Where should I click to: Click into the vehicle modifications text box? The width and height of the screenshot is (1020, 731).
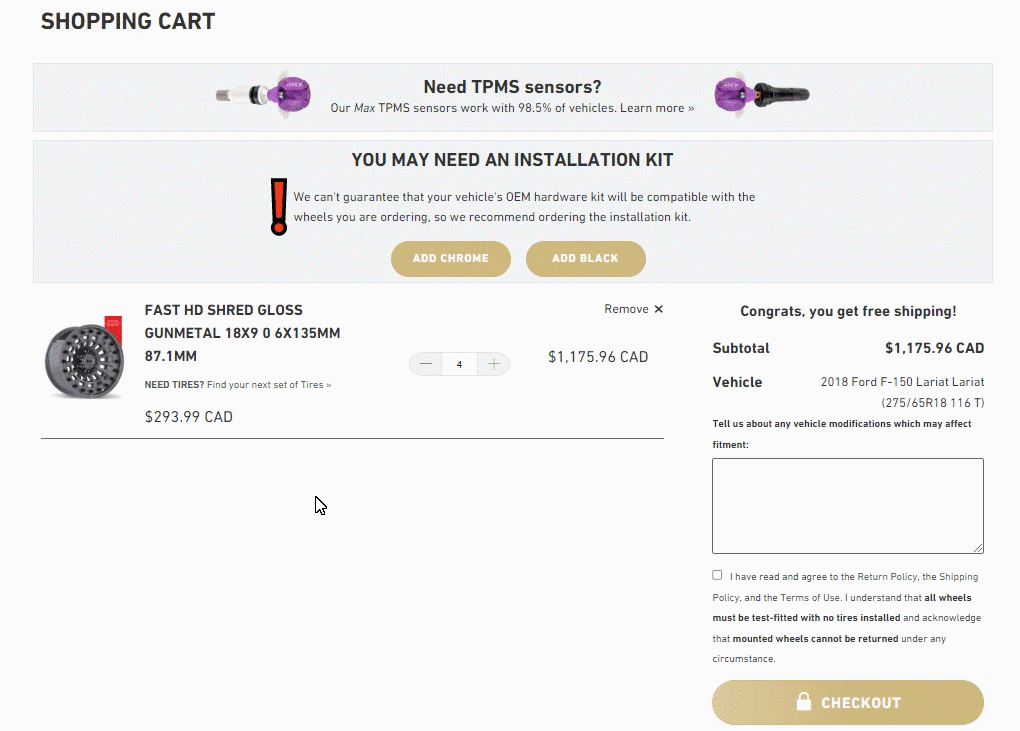[x=847, y=505]
